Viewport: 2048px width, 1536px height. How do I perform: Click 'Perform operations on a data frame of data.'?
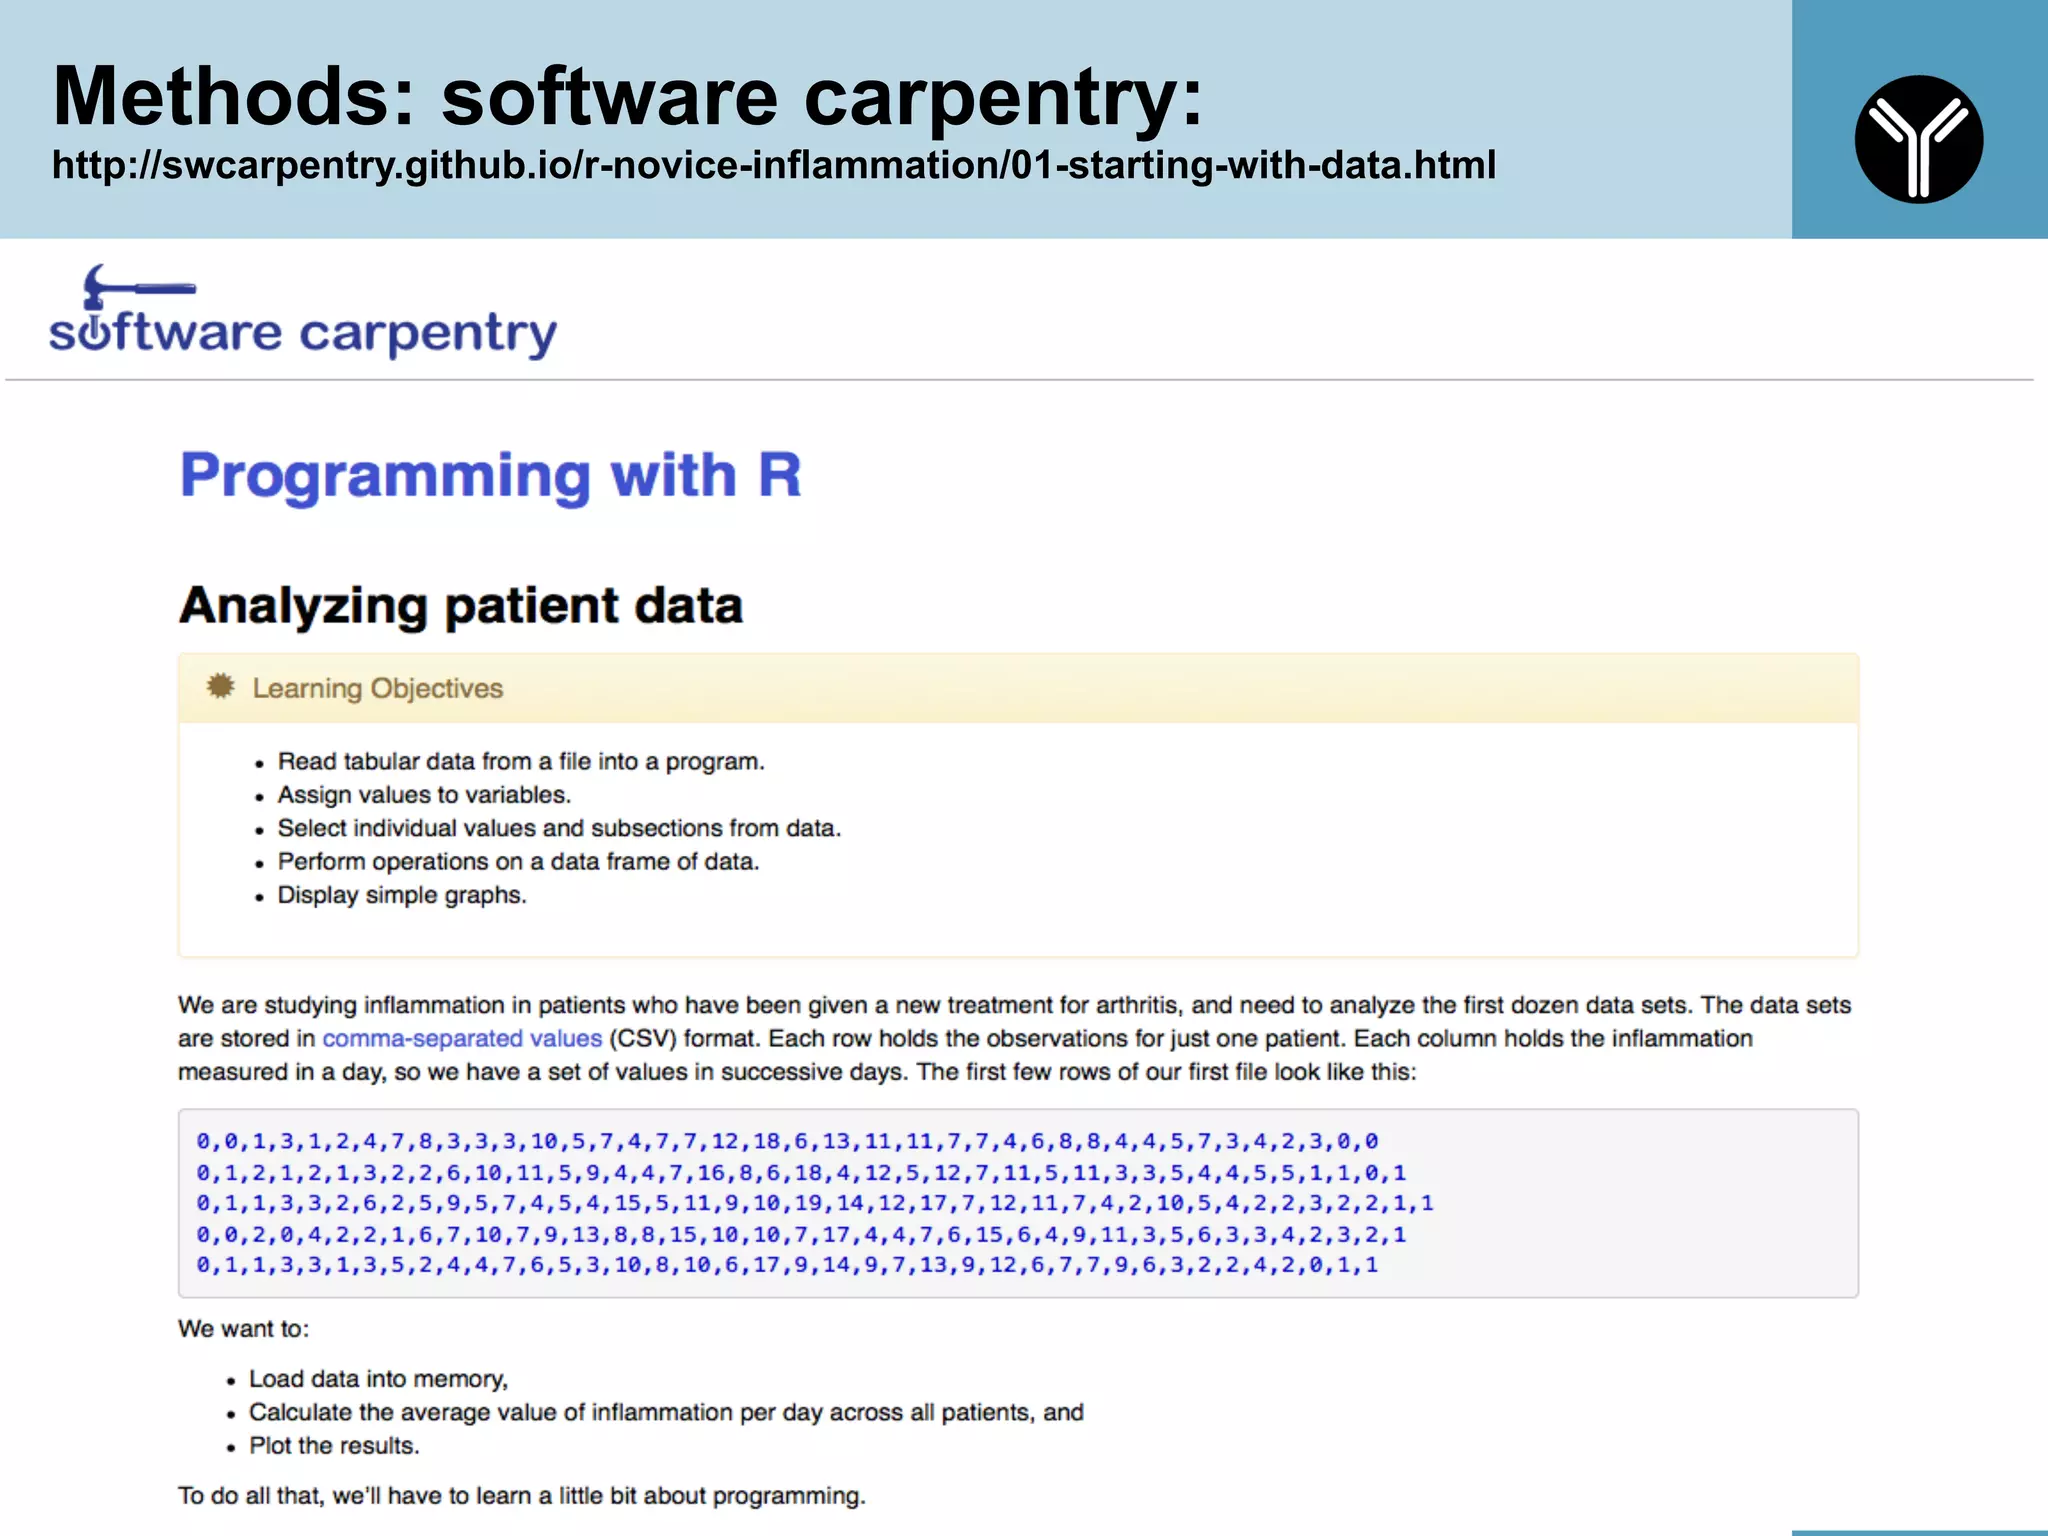[x=518, y=861]
